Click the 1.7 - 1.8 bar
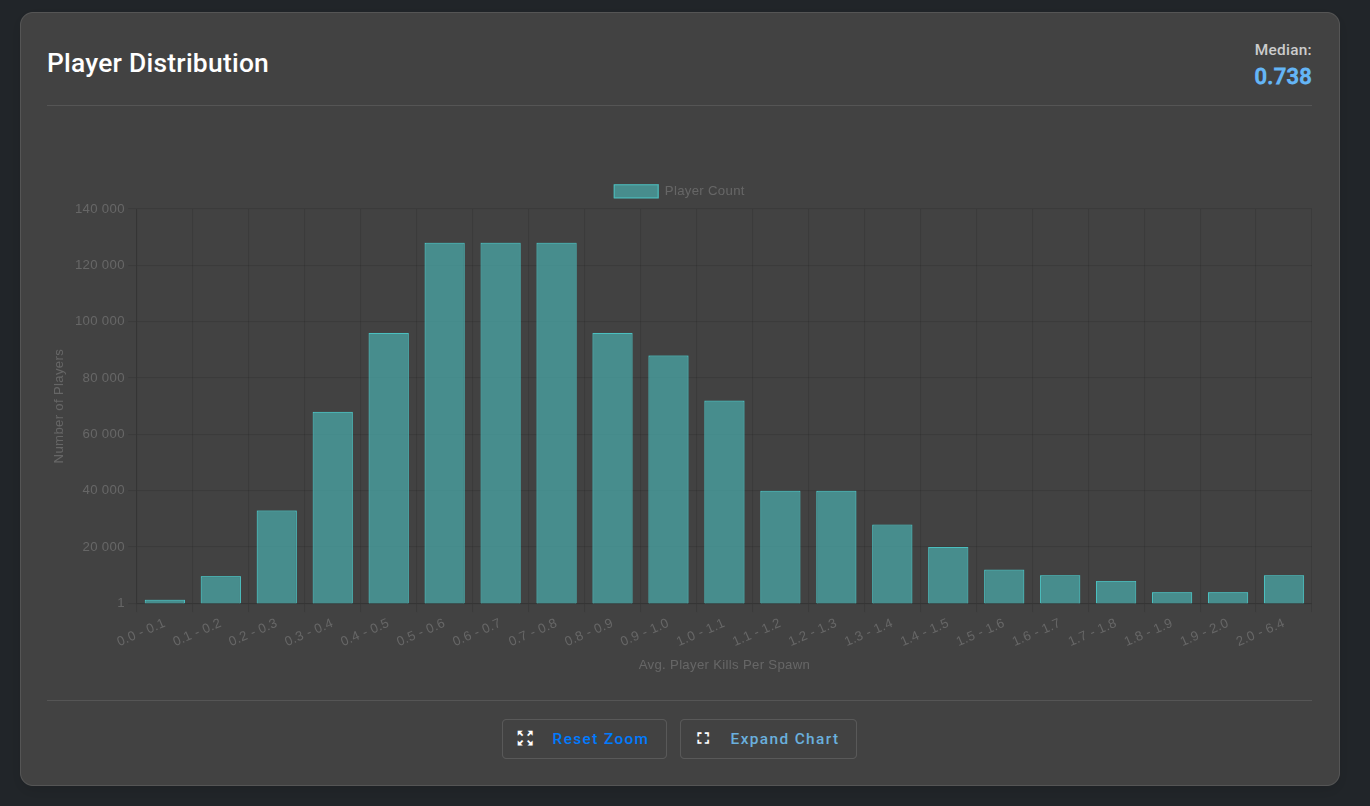 point(1116,592)
